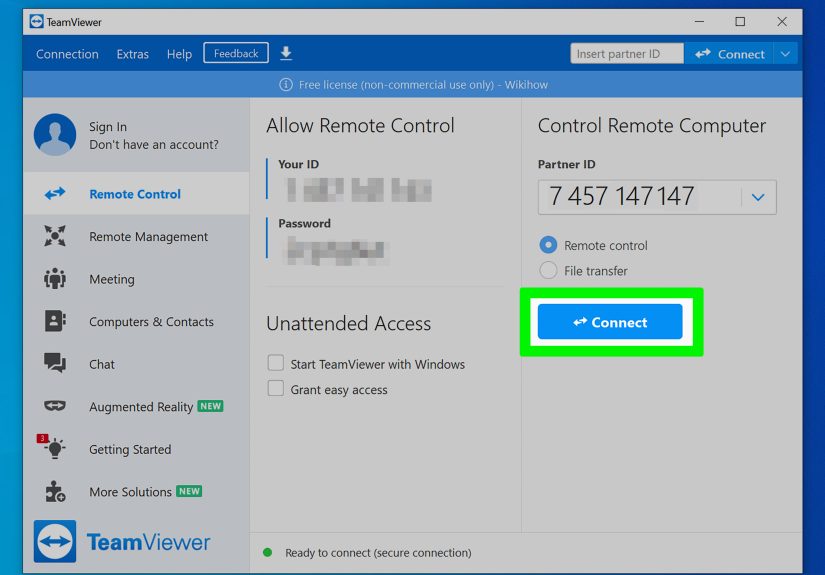This screenshot has width=825, height=575.
Task: Click the Augmented Reality goggles icon
Action: 55,406
